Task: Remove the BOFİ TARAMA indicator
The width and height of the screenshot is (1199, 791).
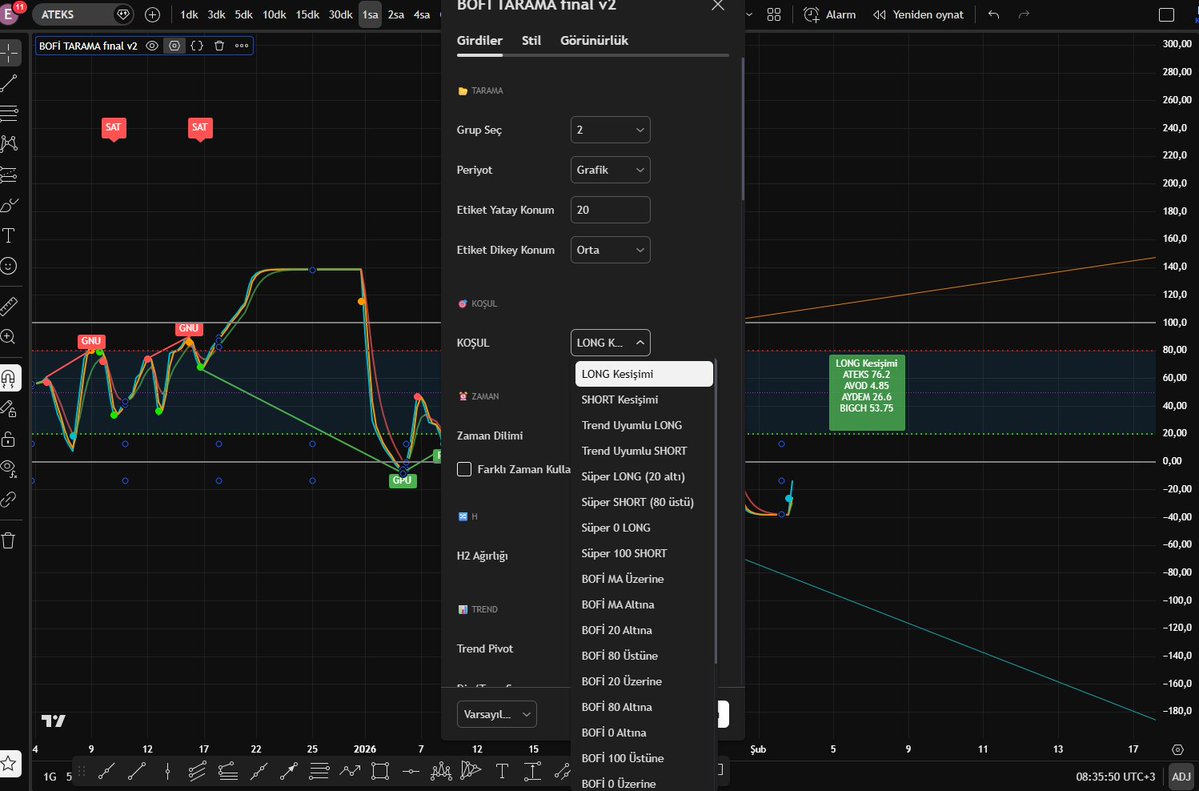Action: point(219,46)
